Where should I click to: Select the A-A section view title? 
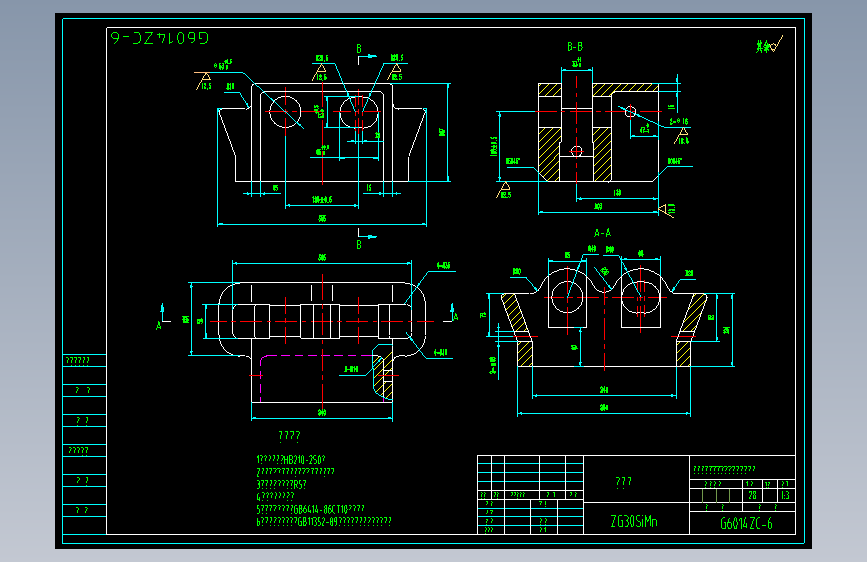[x=602, y=233]
